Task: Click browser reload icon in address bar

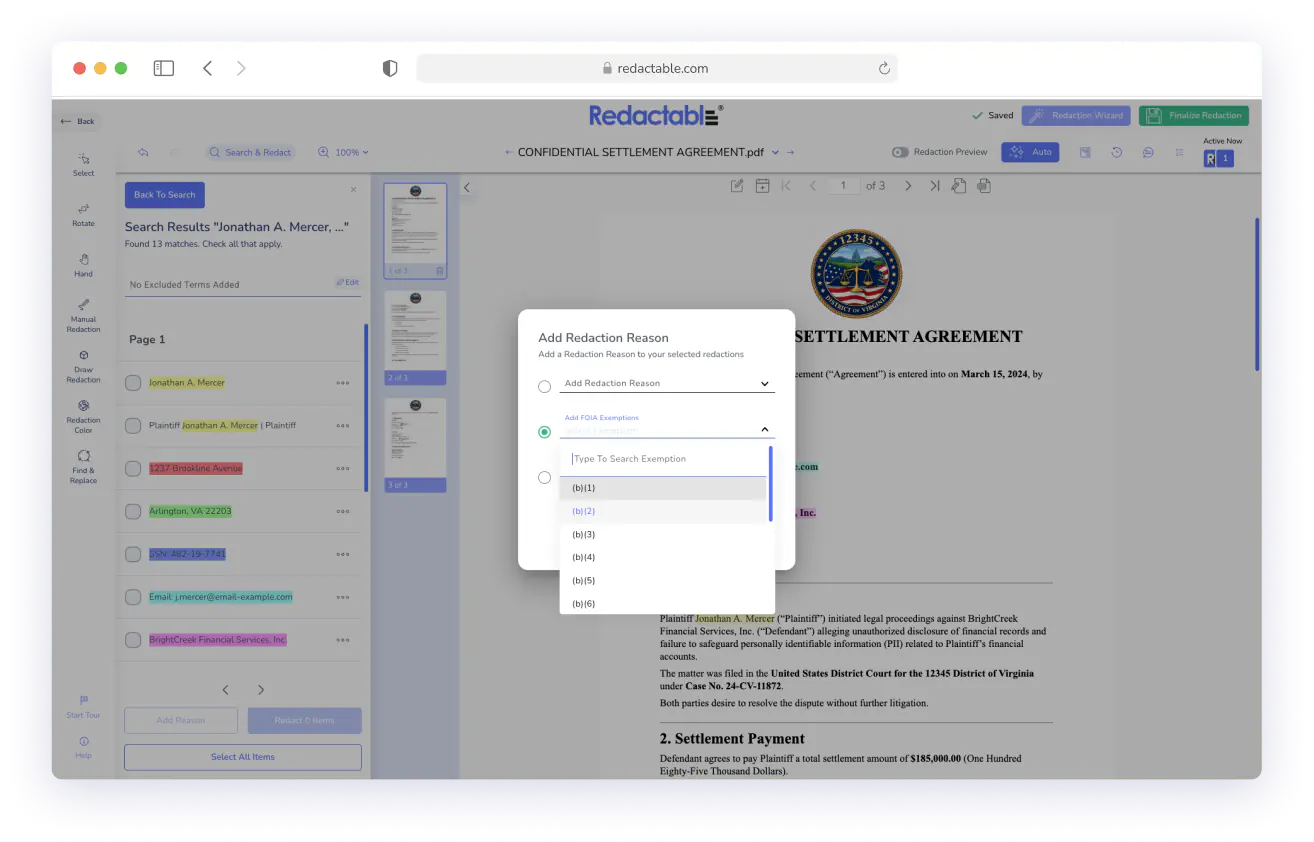Action: click(884, 68)
